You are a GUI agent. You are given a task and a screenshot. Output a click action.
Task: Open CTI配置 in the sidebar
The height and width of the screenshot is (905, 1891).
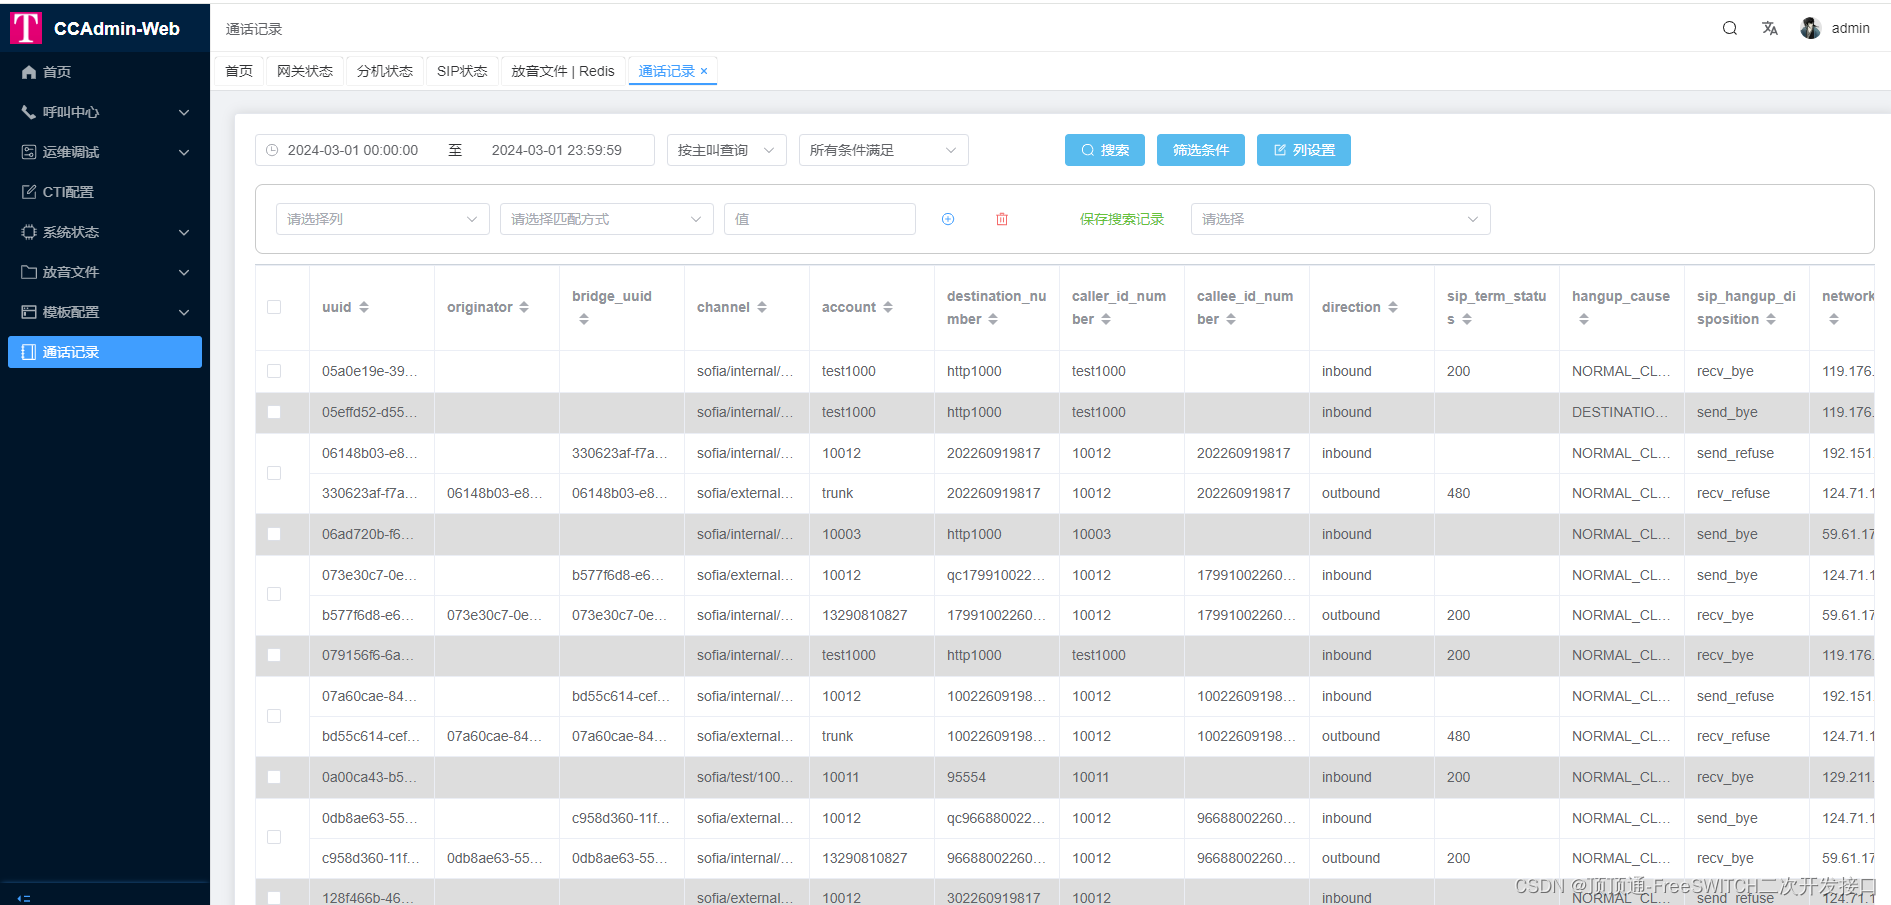105,192
